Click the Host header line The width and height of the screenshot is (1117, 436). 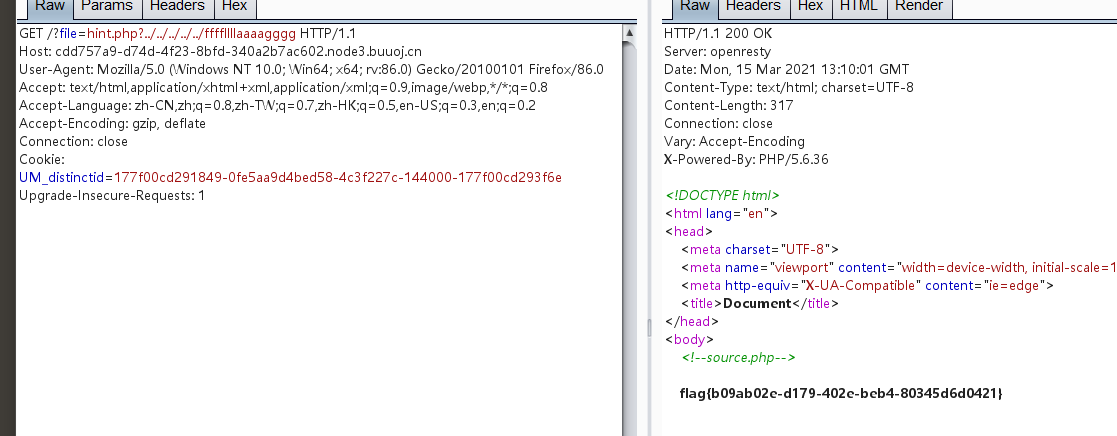tap(220, 51)
